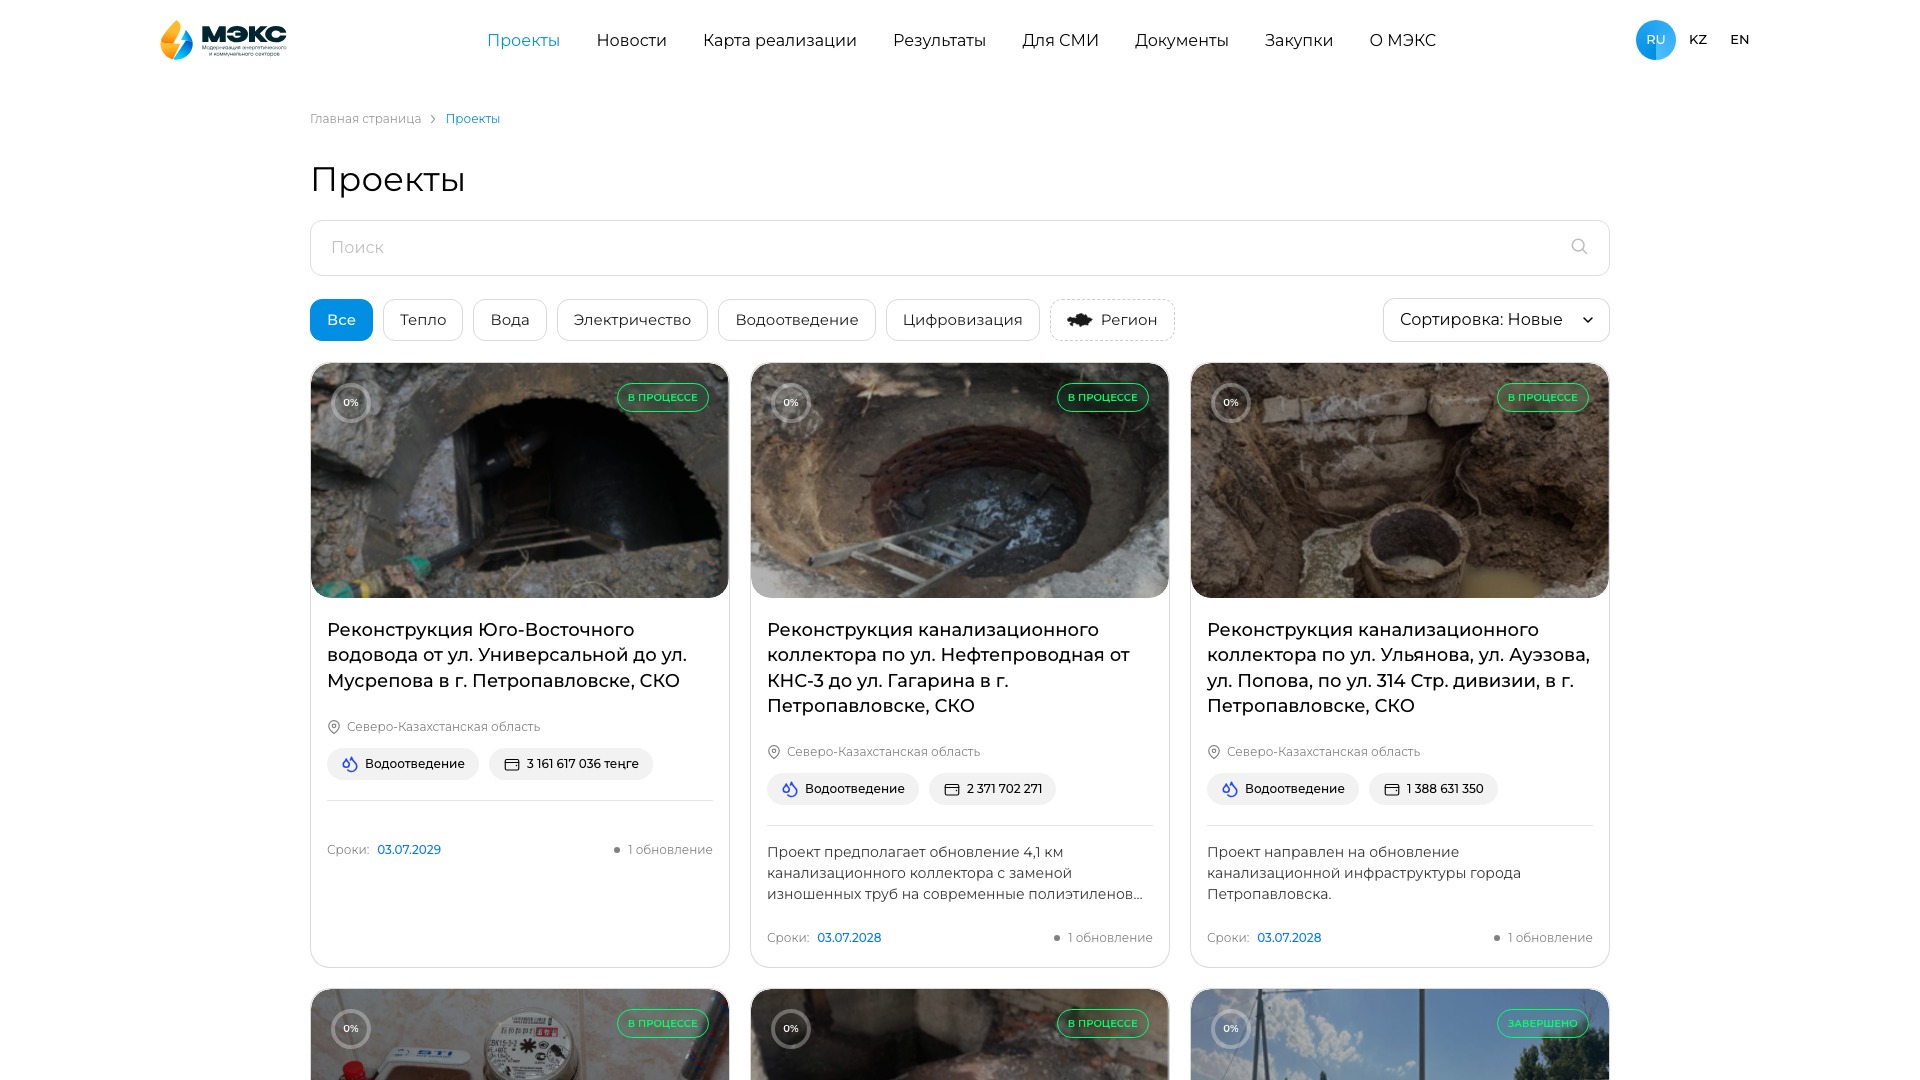Filter projects by Тепло
The image size is (1920, 1080).
point(423,320)
